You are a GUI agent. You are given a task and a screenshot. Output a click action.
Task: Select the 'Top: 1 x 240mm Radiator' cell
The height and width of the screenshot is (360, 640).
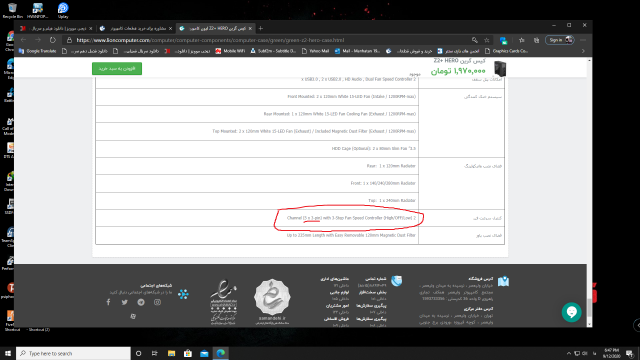(257, 201)
